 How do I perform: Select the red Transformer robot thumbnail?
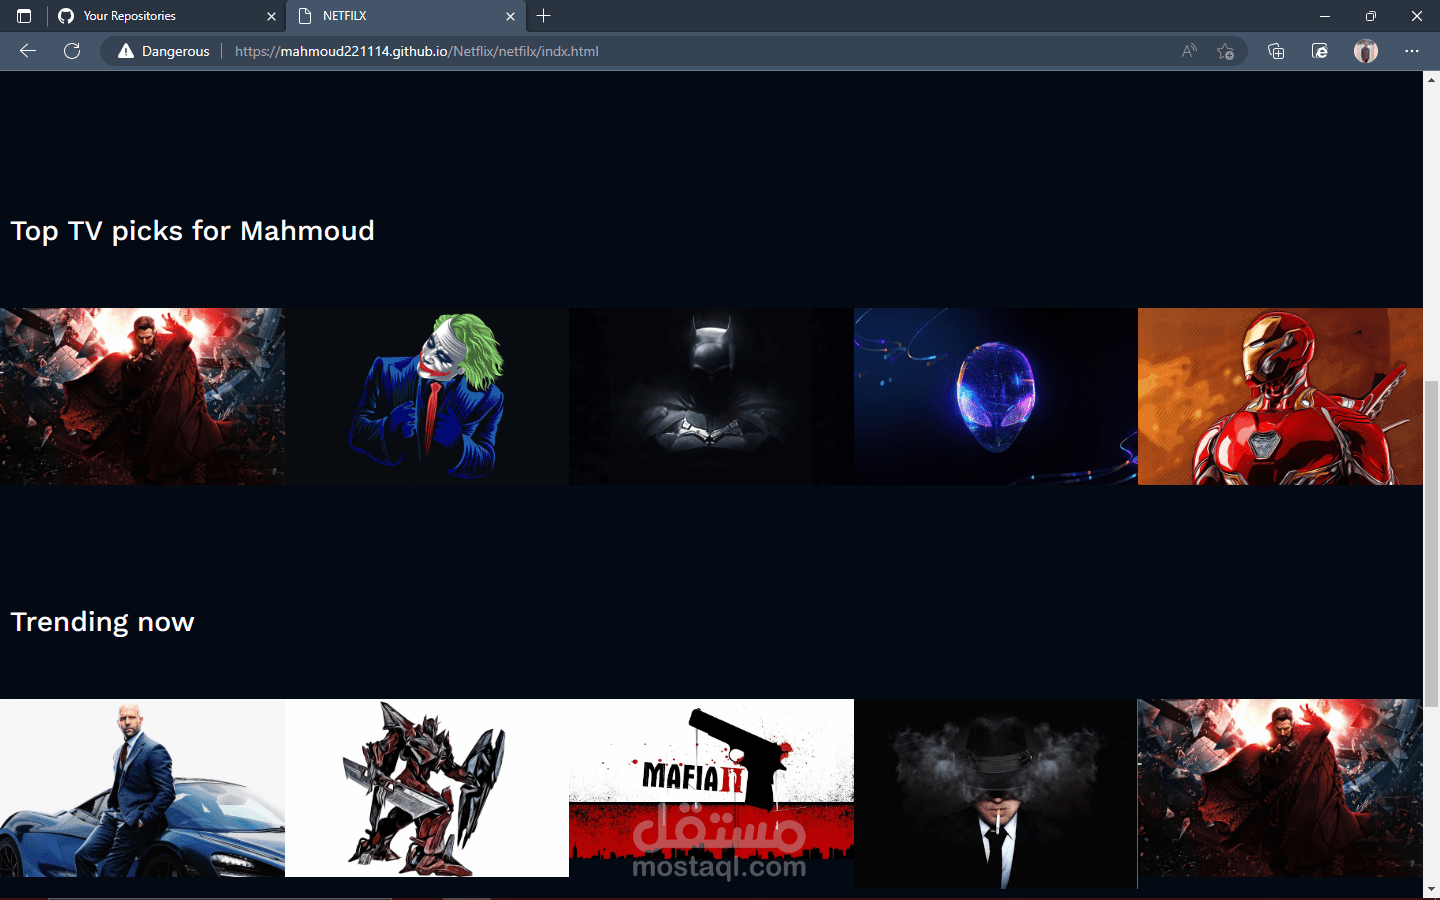click(427, 788)
